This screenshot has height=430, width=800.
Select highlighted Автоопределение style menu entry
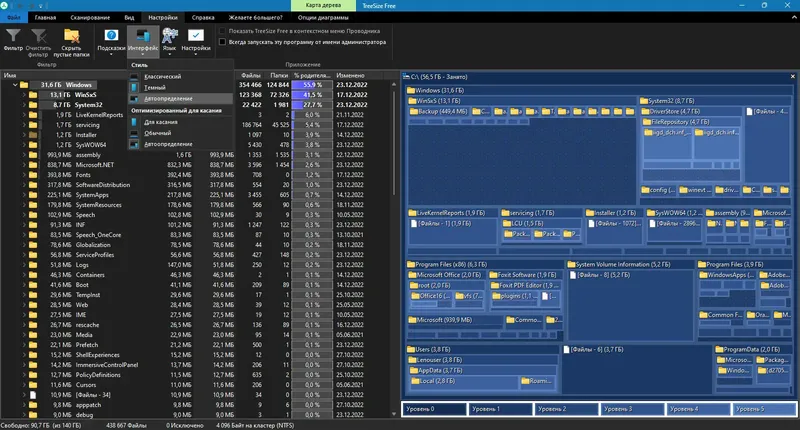(x=181, y=98)
